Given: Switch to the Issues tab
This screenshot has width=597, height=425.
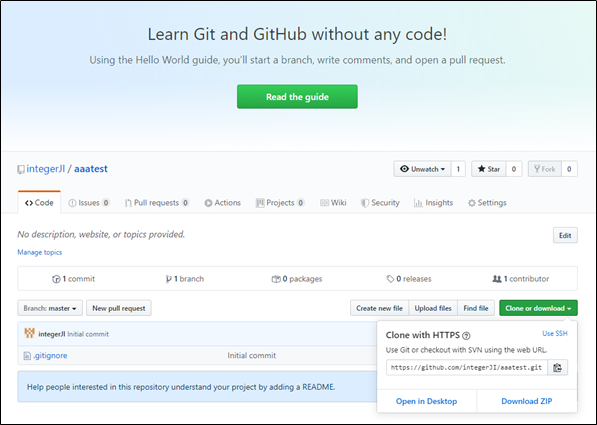Looking at the screenshot, I should [x=89, y=203].
